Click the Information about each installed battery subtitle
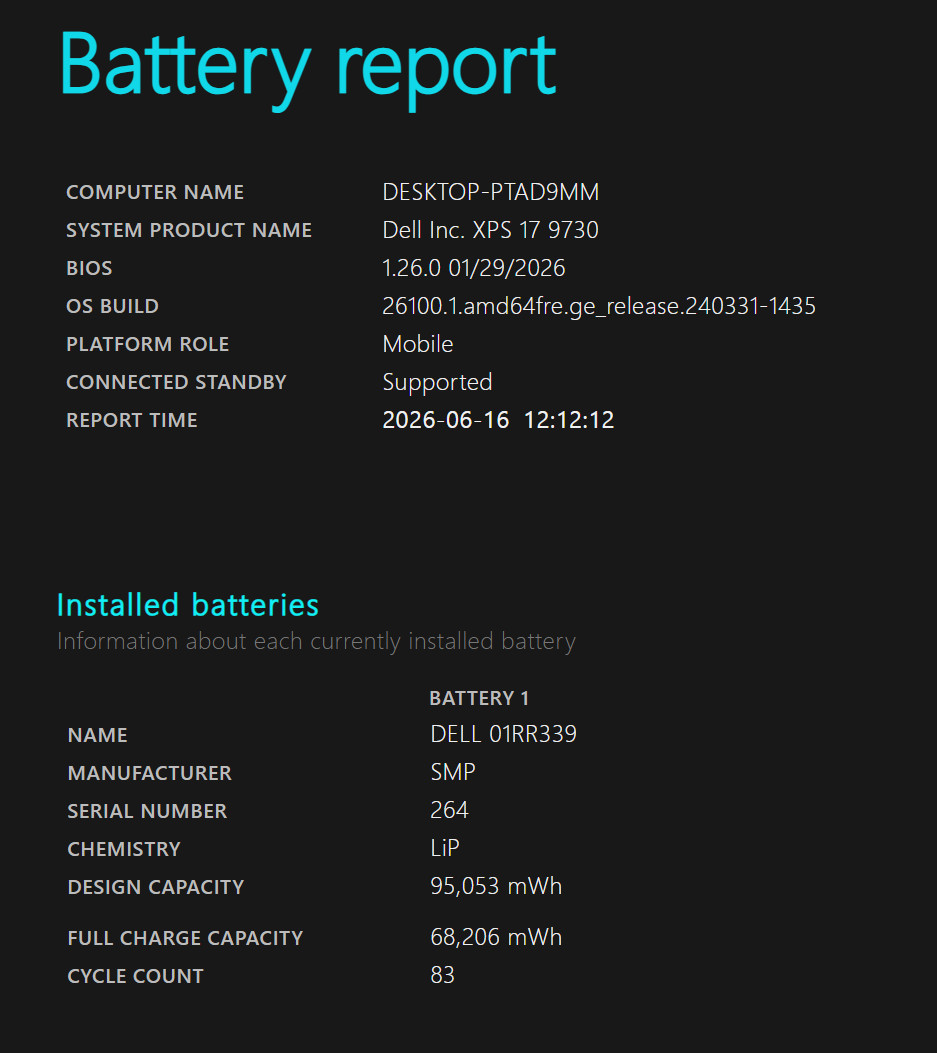Screen dimensions: 937x1053 click(x=316, y=641)
